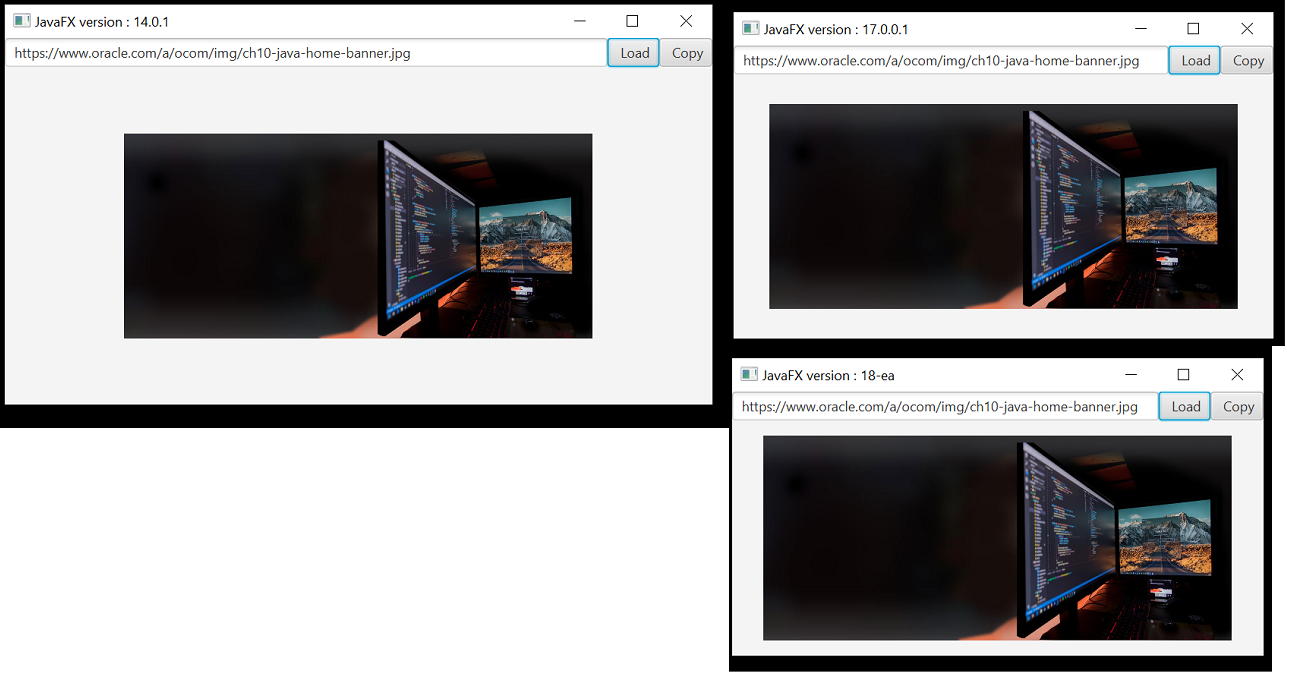
Task: Hit Load in the JavaFX 18-ea window
Action: tap(1185, 406)
